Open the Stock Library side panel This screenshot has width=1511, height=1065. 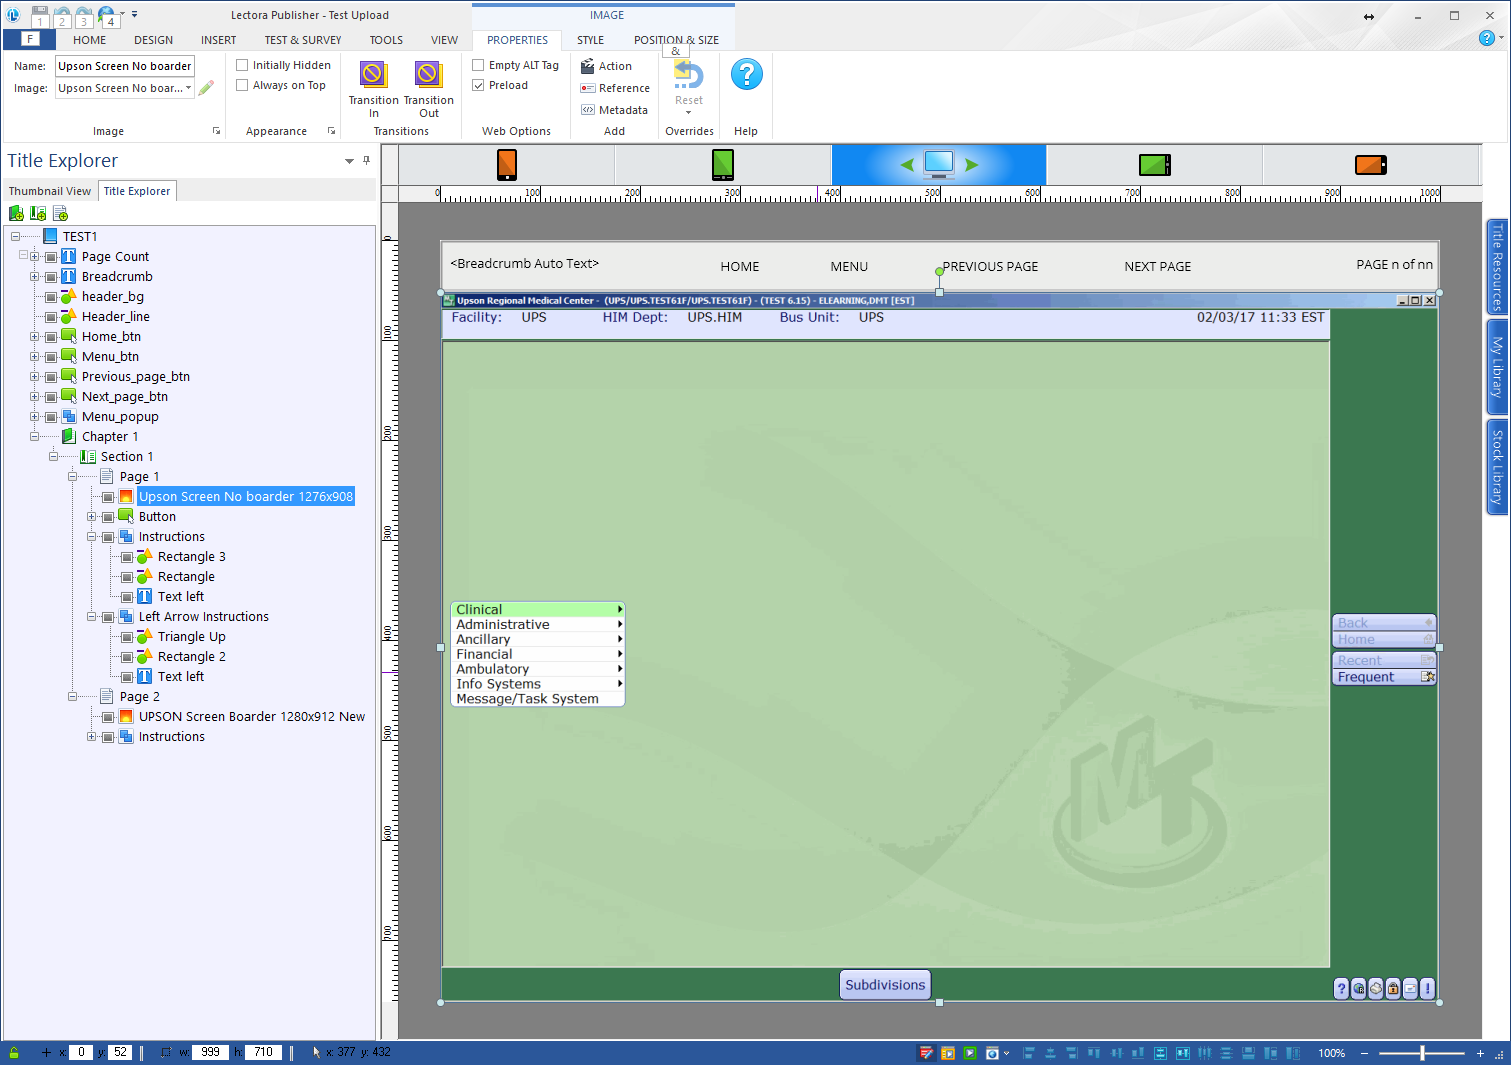point(1497,467)
